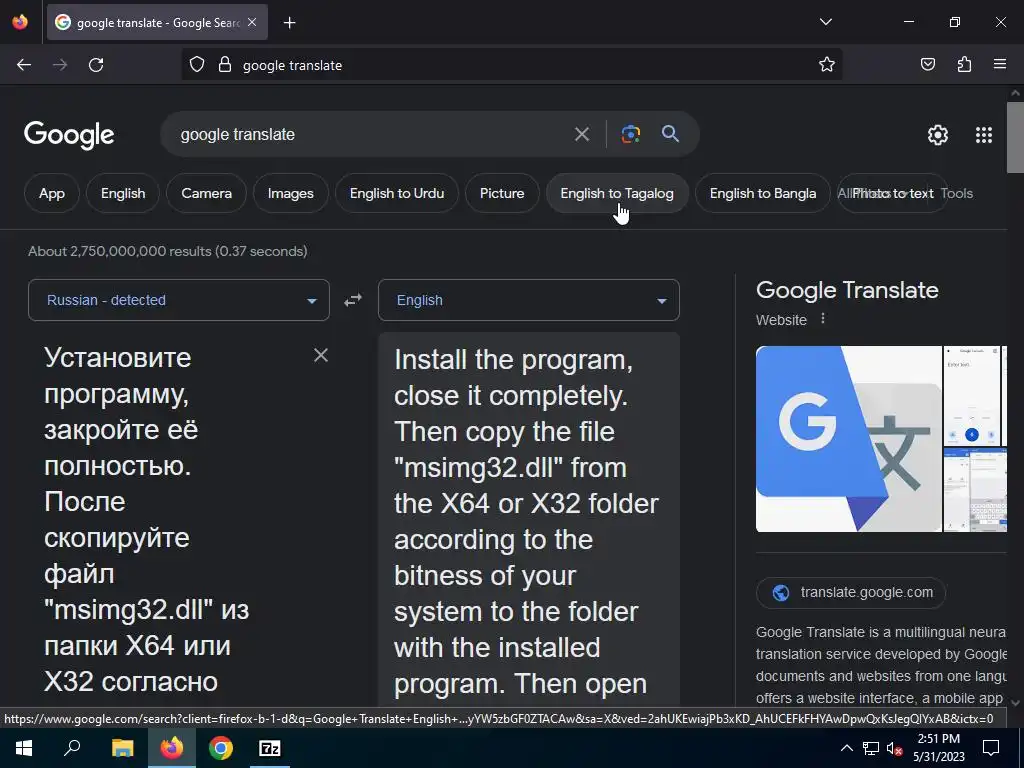The width and height of the screenshot is (1024, 768).
Task: Show hidden system tray icons
Action: coord(846,748)
